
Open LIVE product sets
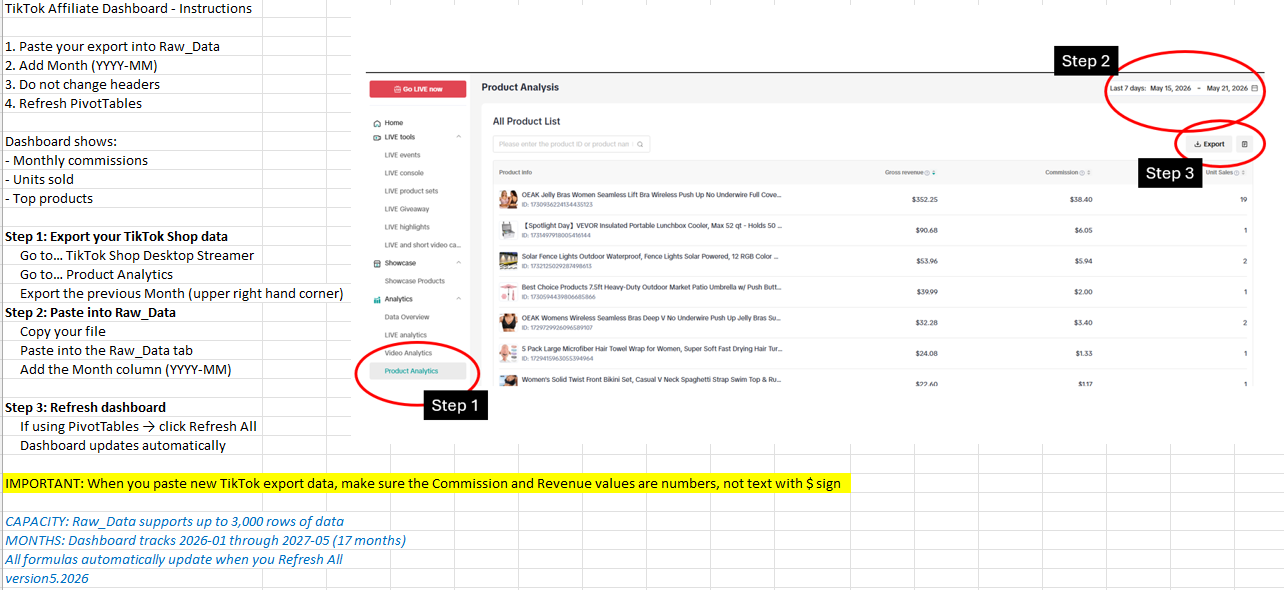411,191
